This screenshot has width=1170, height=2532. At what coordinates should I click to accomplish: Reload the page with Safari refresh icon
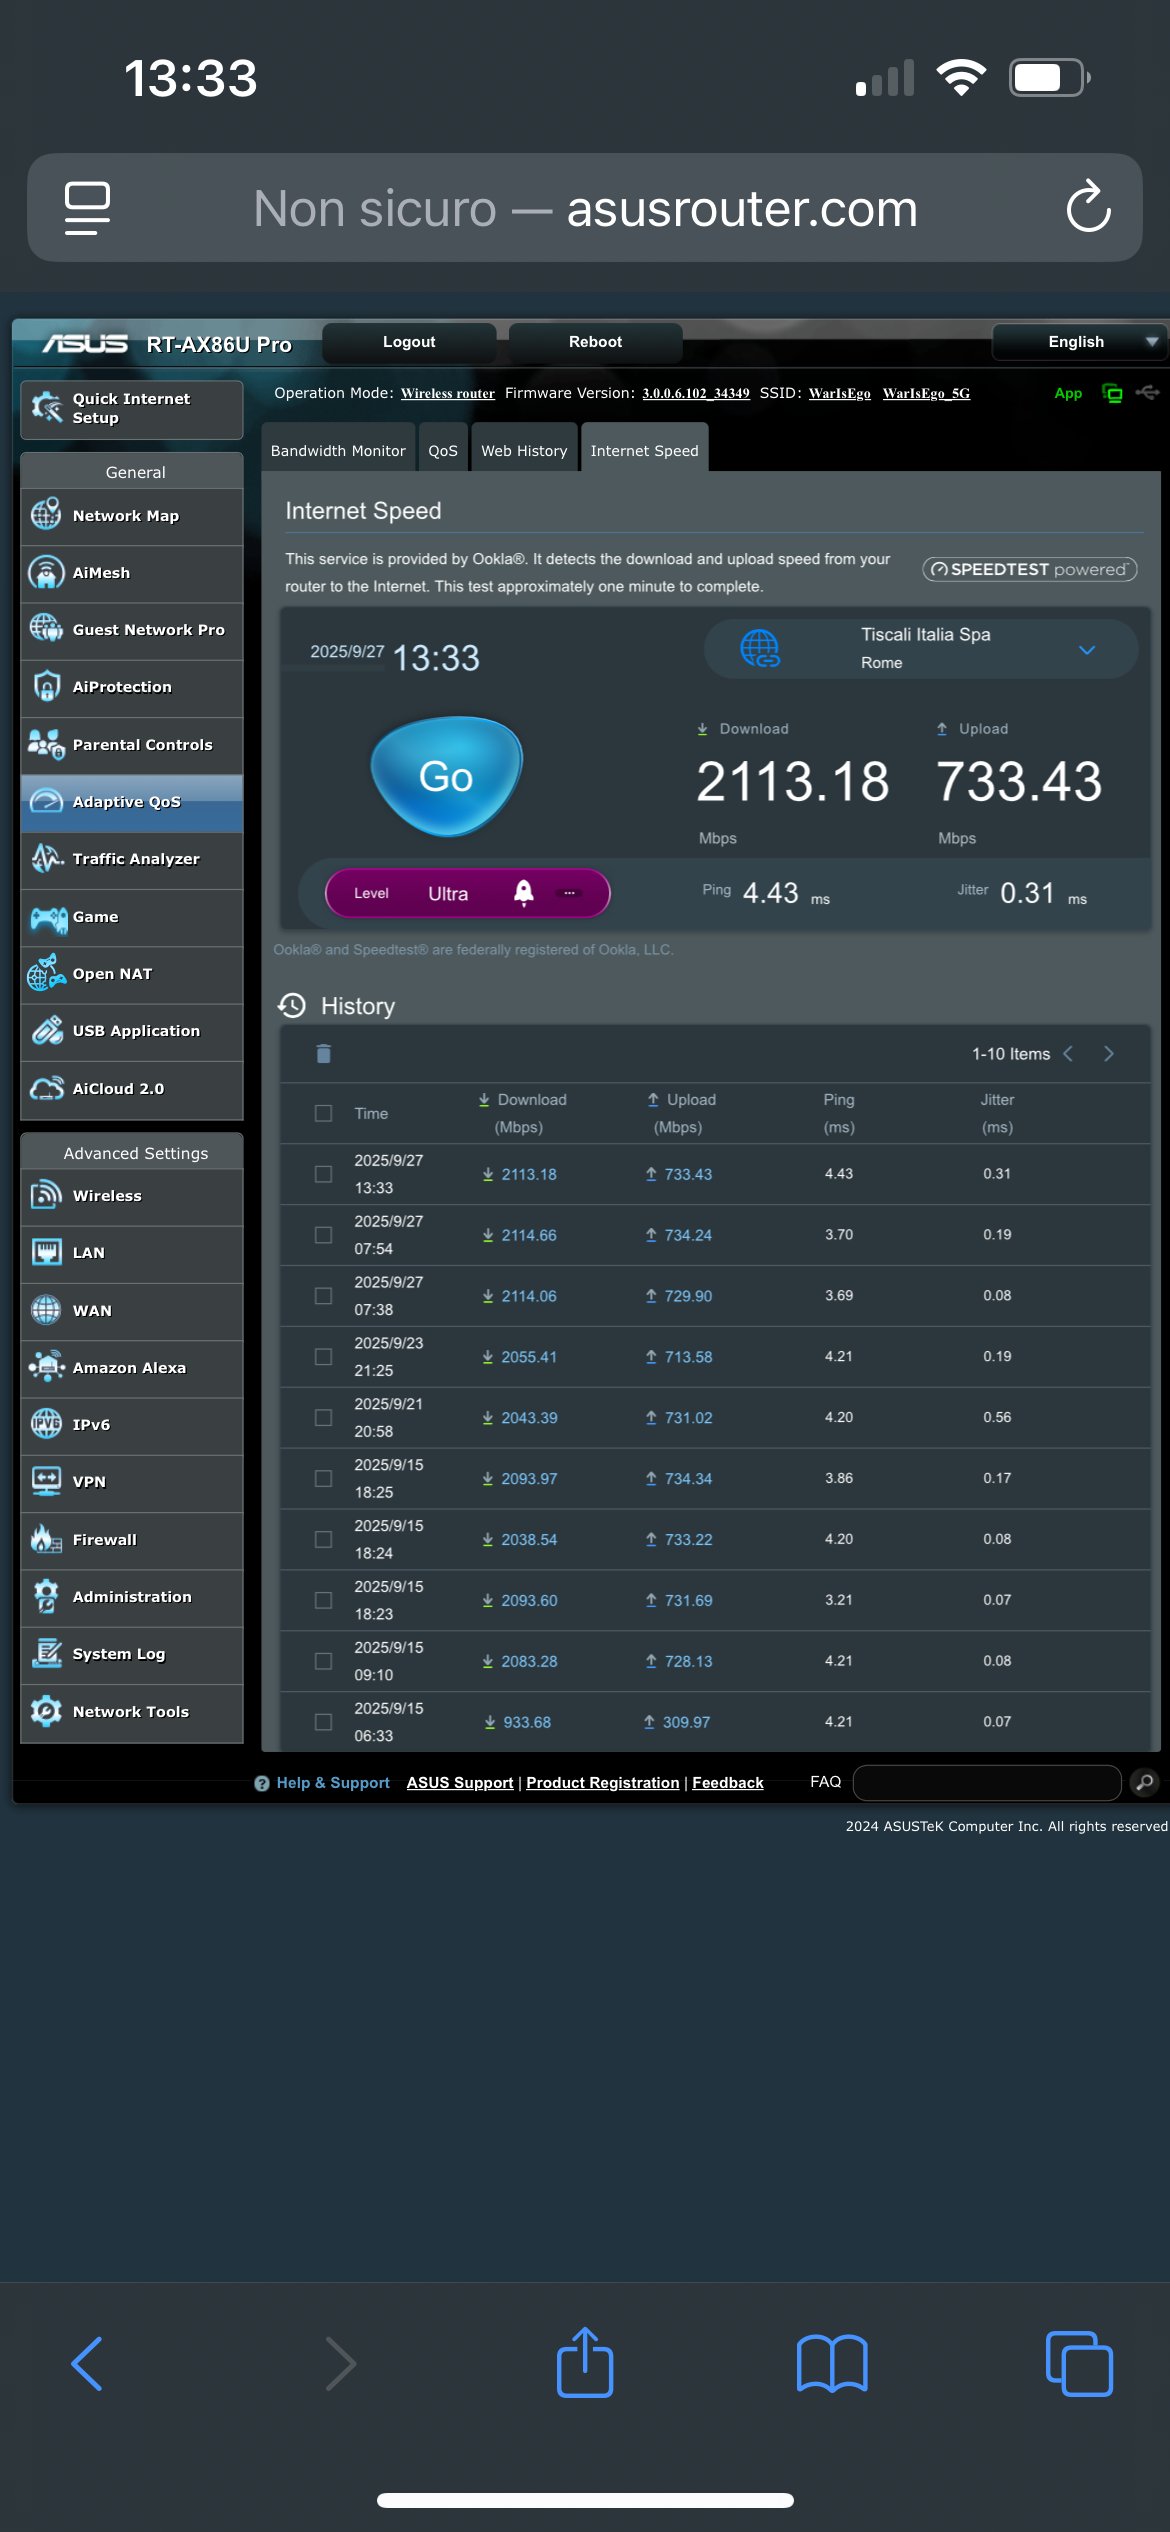pos(1088,208)
